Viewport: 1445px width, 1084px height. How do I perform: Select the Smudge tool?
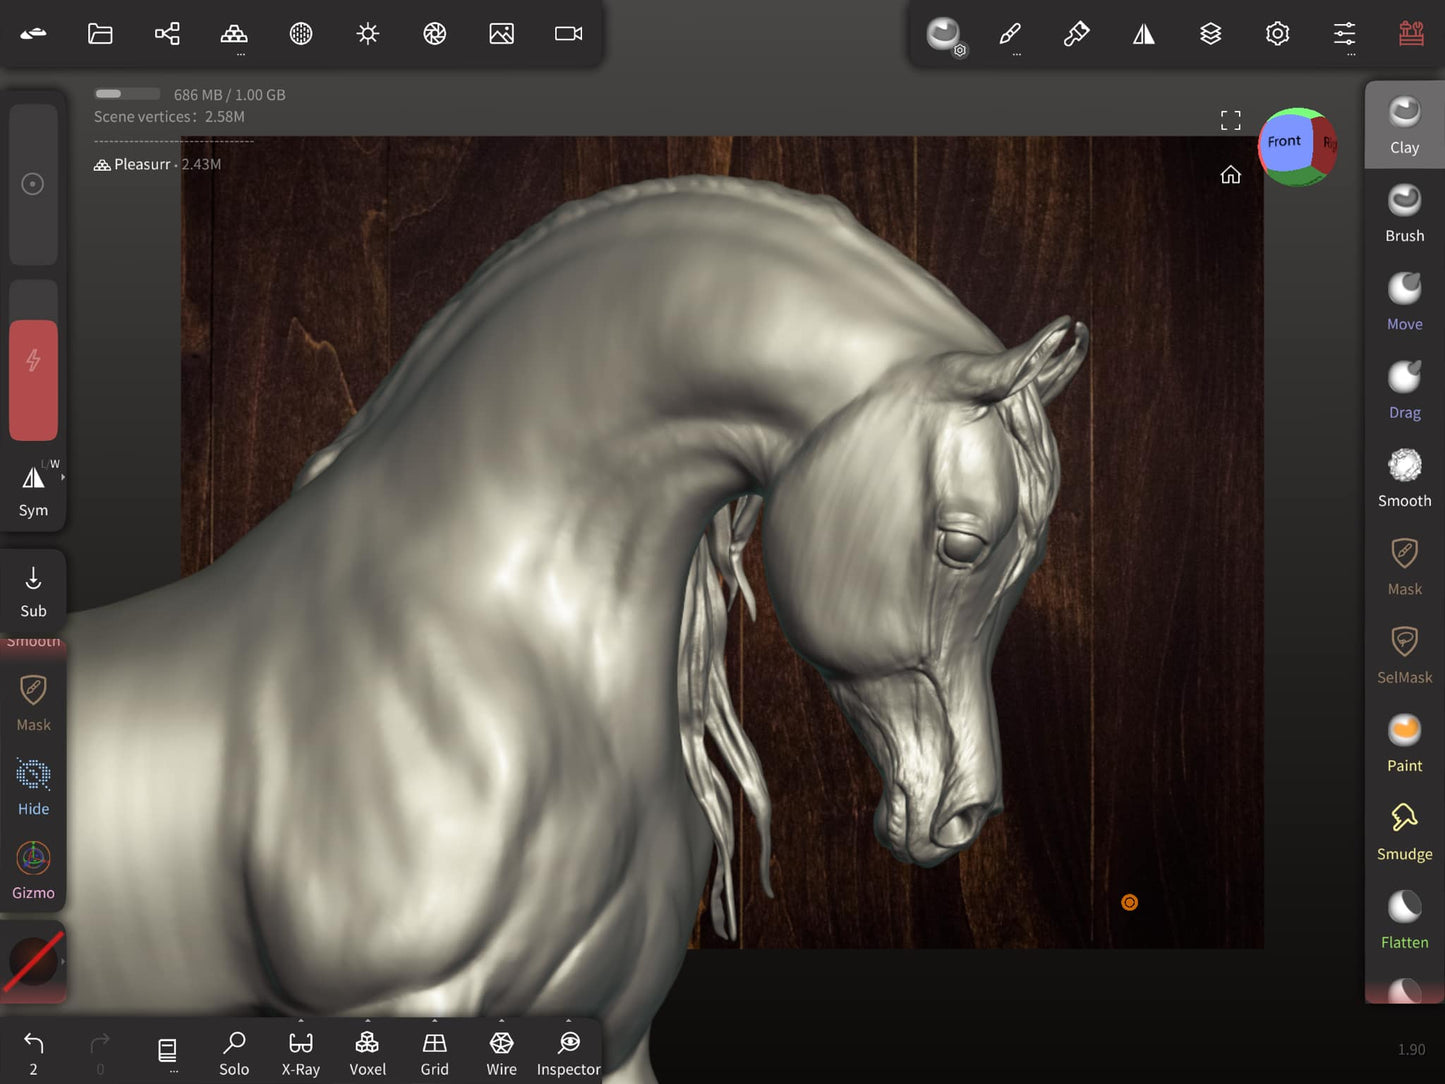coord(1405,831)
